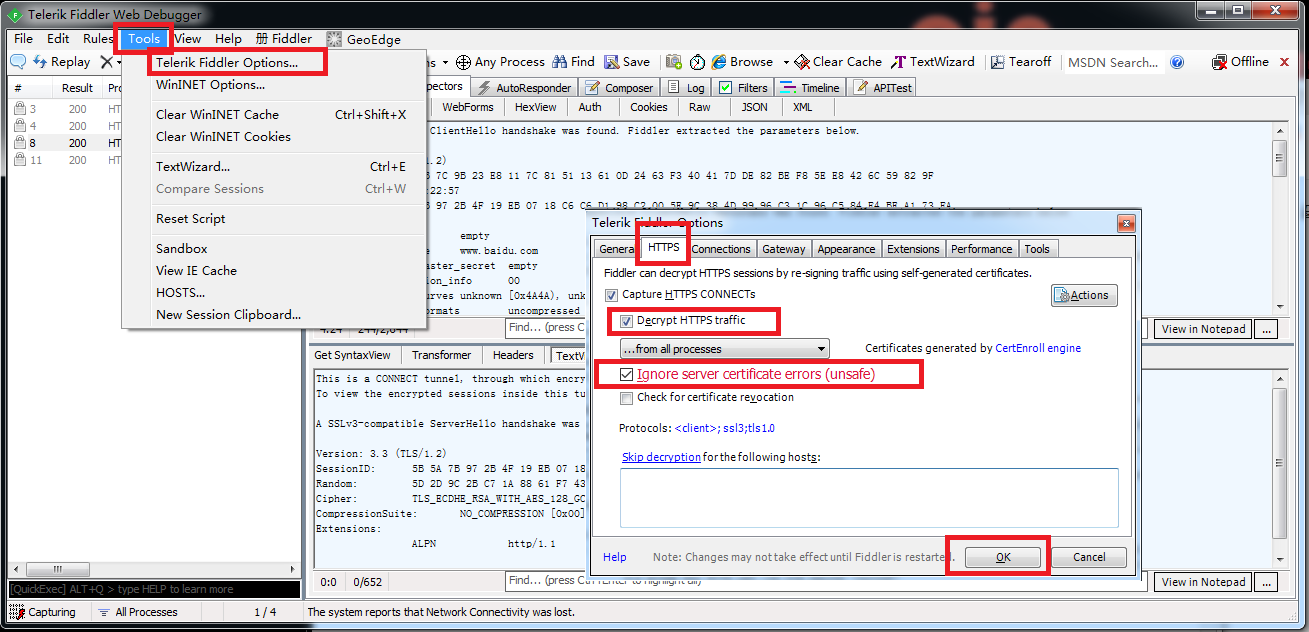Image resolution: width=1309 pixels, height=632 pixels.
Task: Choose New Session Clipboard menu entry
Action: point(228,315)
